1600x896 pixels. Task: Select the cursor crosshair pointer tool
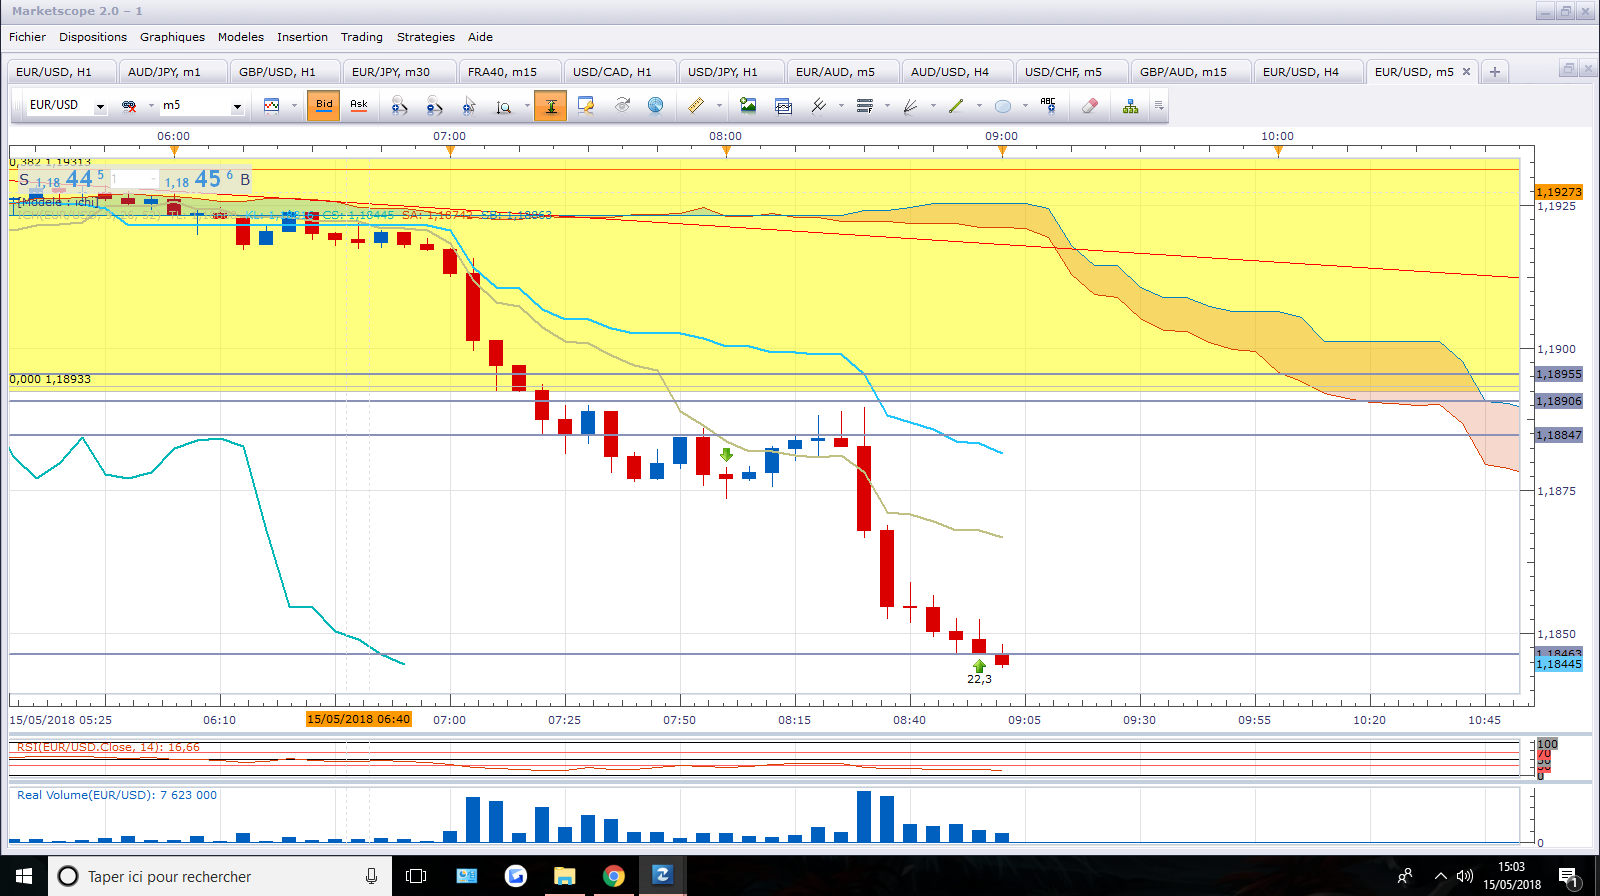point(469,105)
